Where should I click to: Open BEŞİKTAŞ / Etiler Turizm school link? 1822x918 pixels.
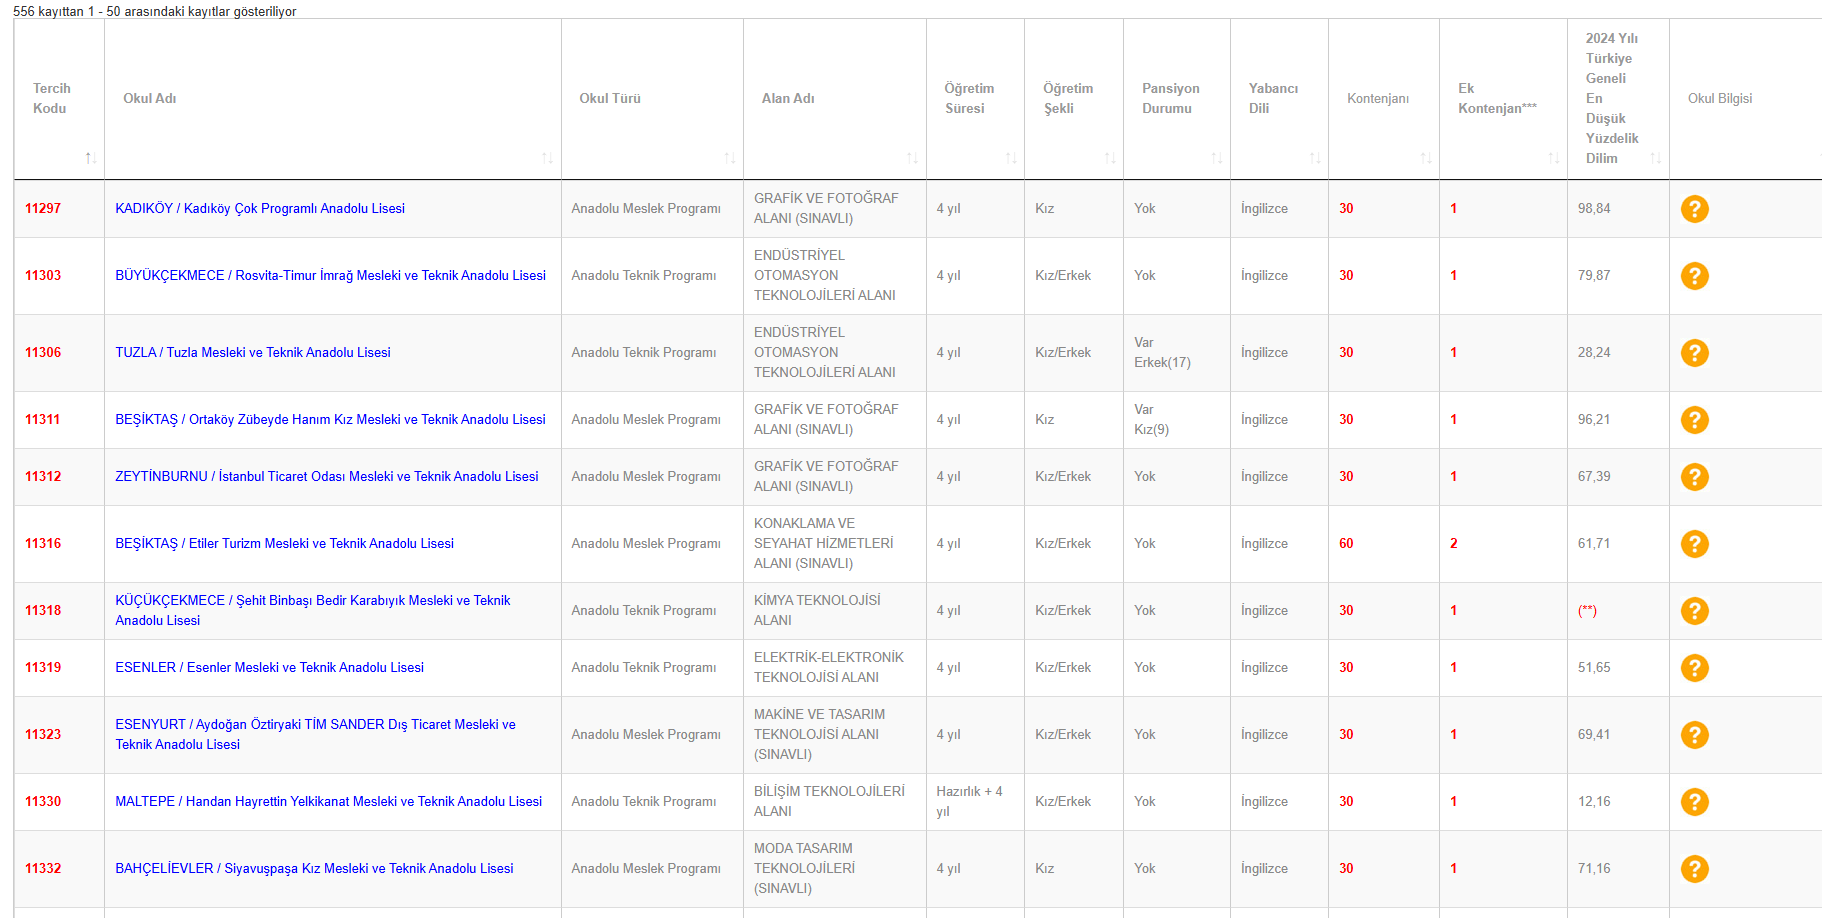(x=284, y=544)
